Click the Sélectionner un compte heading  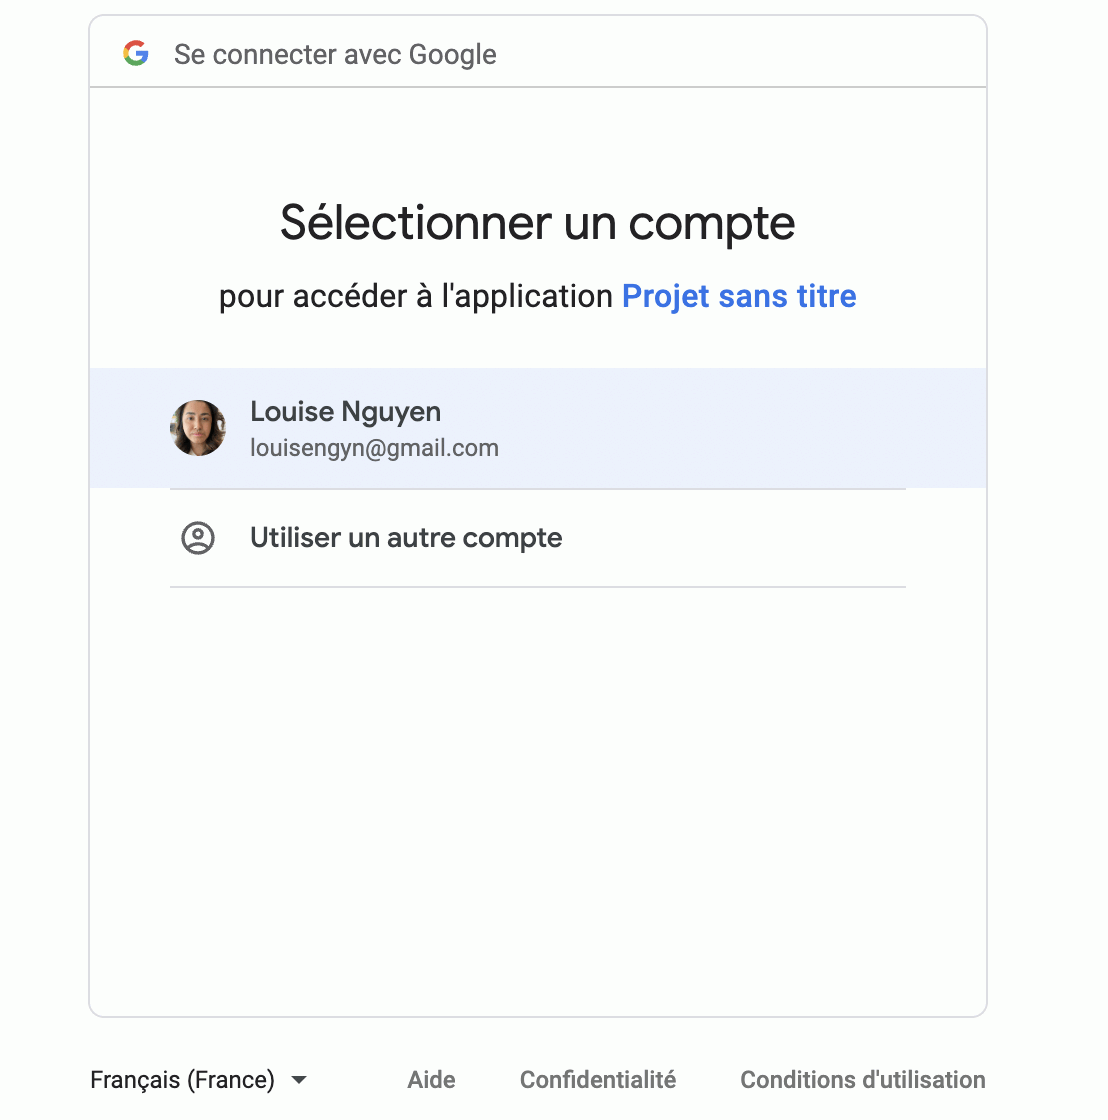coord(537,222)
